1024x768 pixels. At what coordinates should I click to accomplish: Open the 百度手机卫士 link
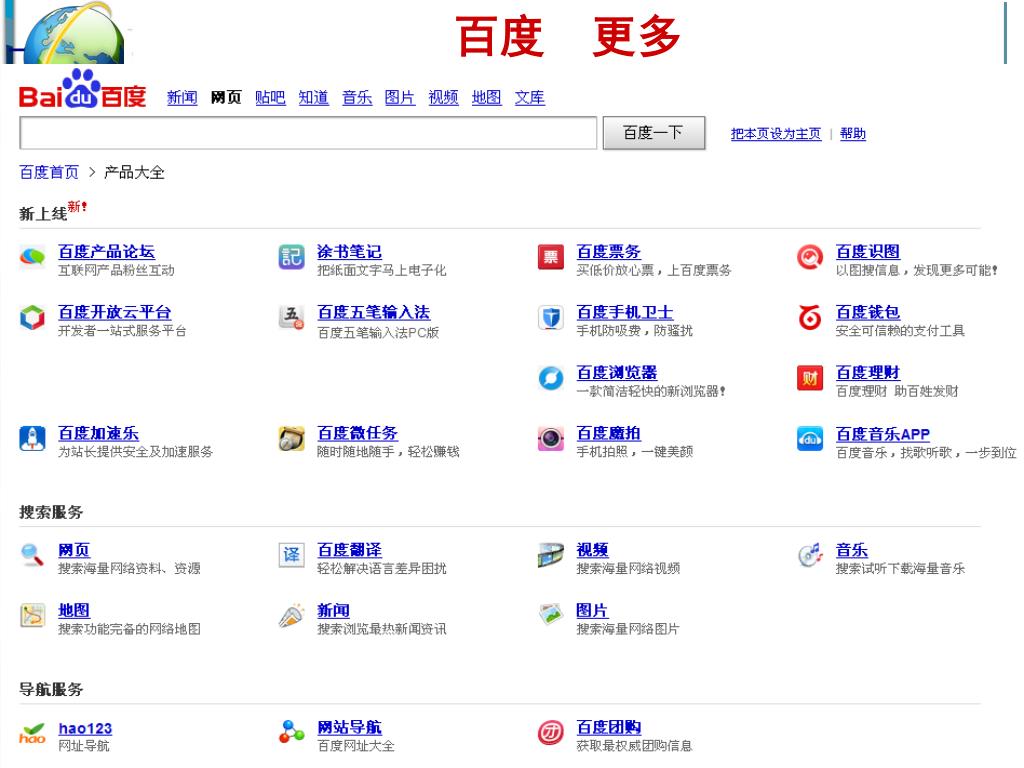(625, 312)
